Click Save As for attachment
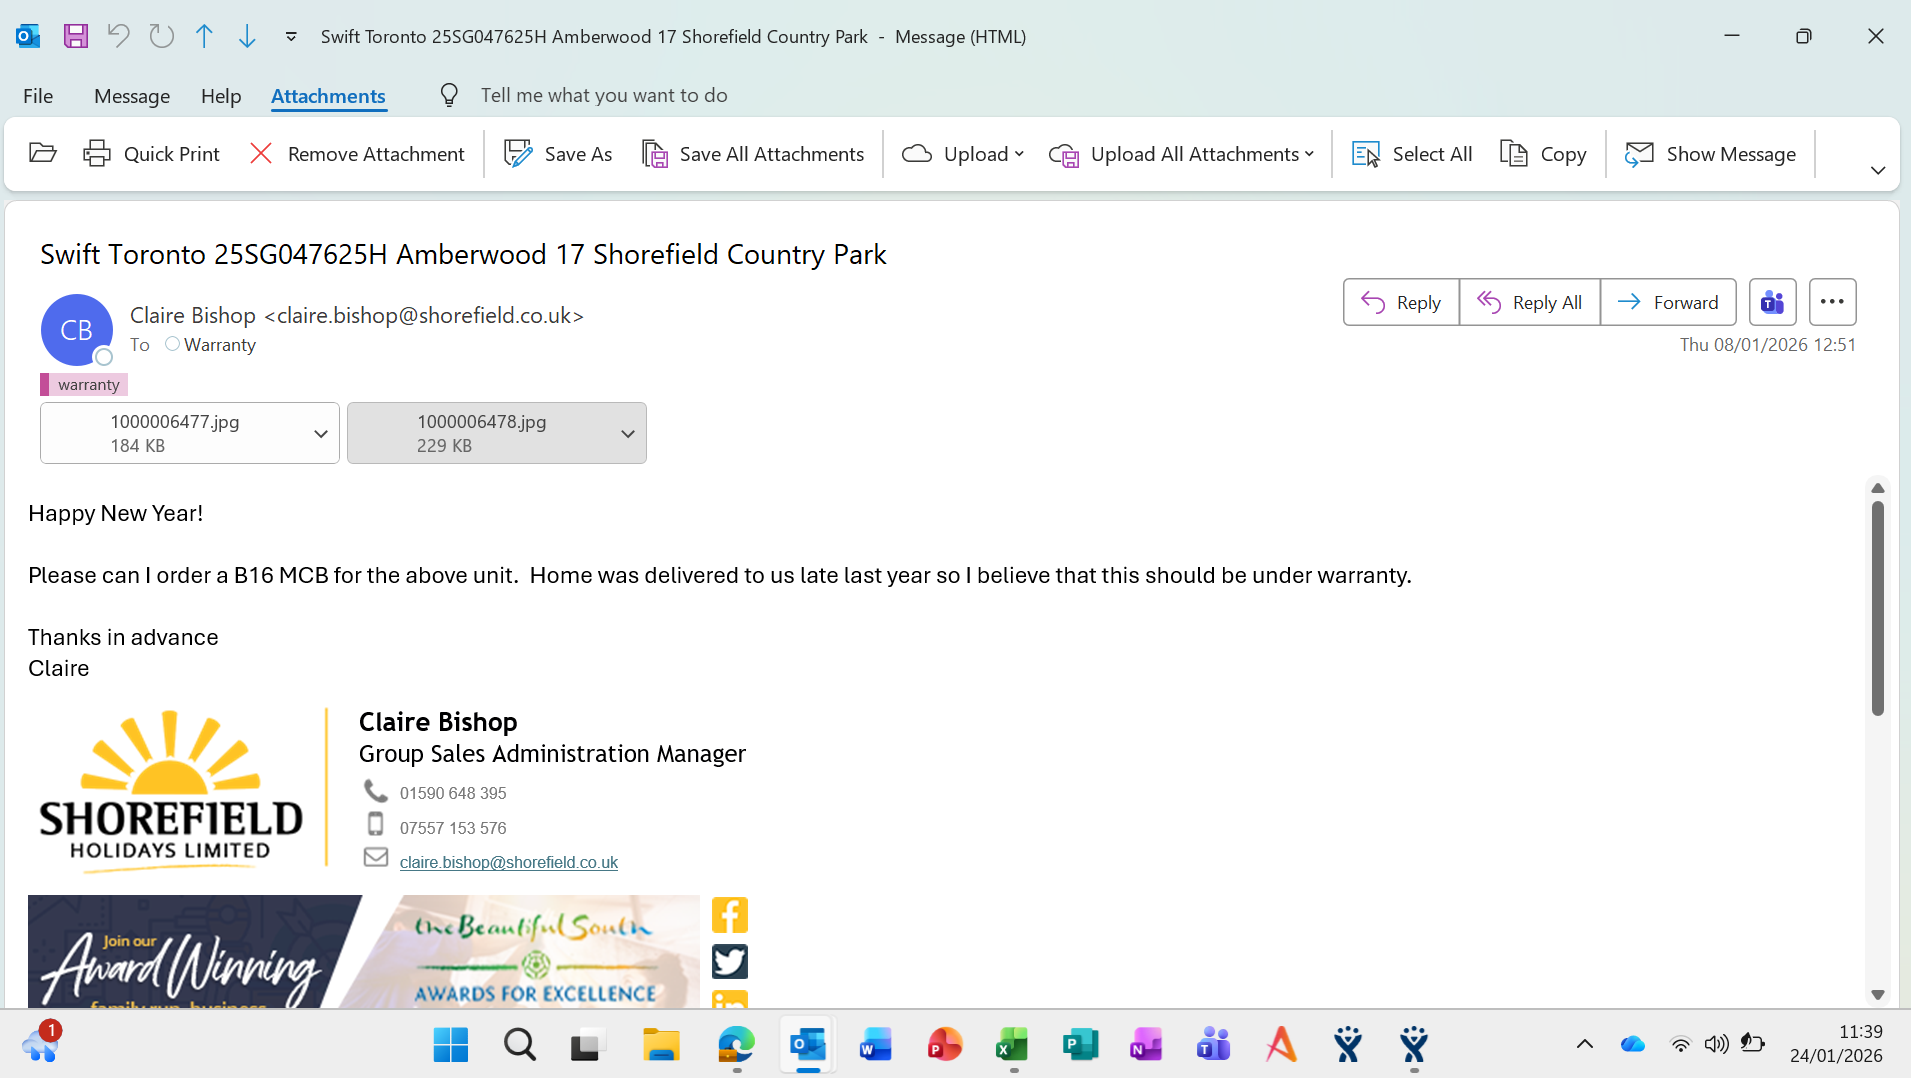 pos(558,154)
